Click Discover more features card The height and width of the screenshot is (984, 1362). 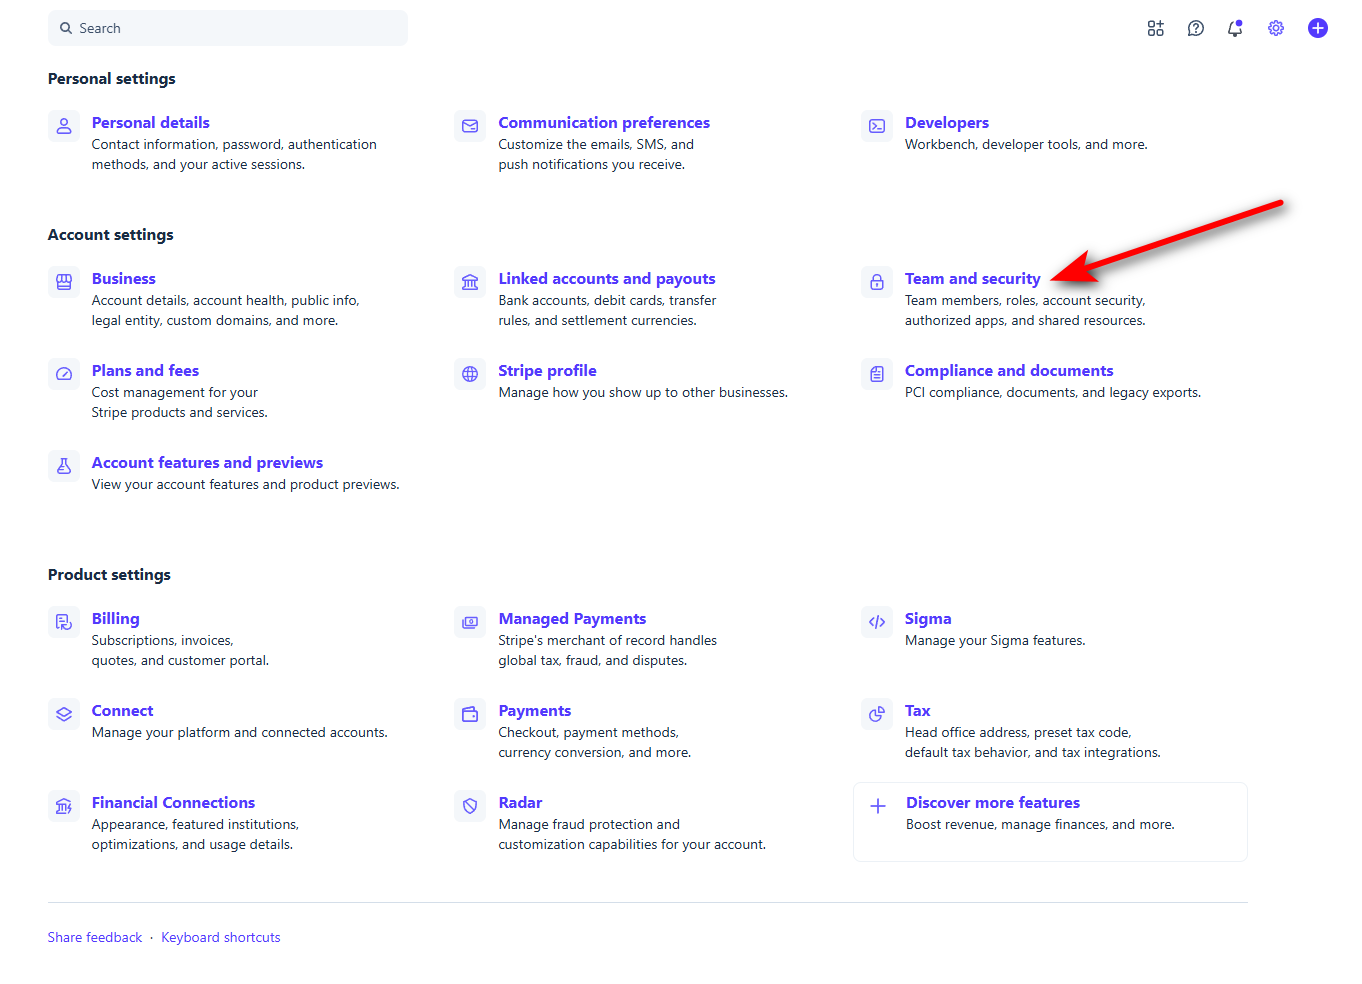point(1050,822)
